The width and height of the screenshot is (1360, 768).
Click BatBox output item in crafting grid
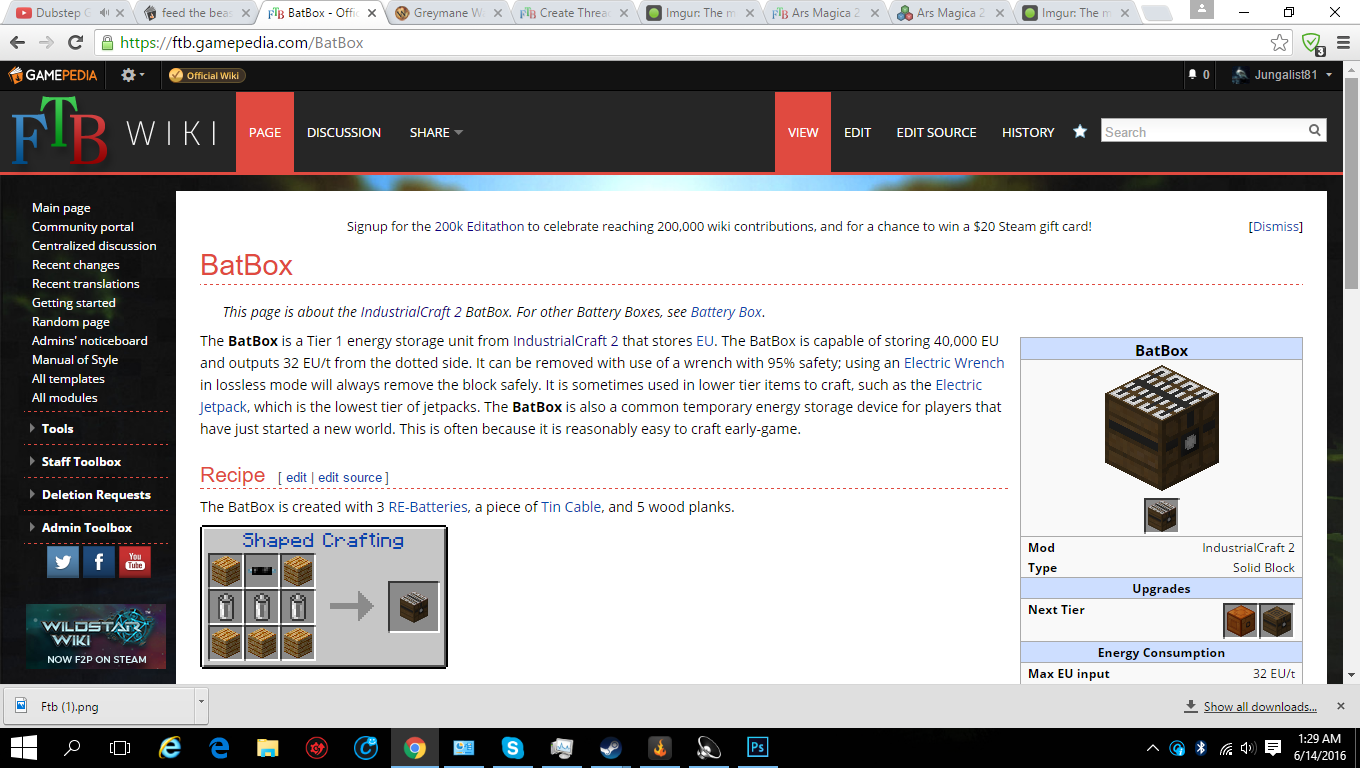coord(413,607)
